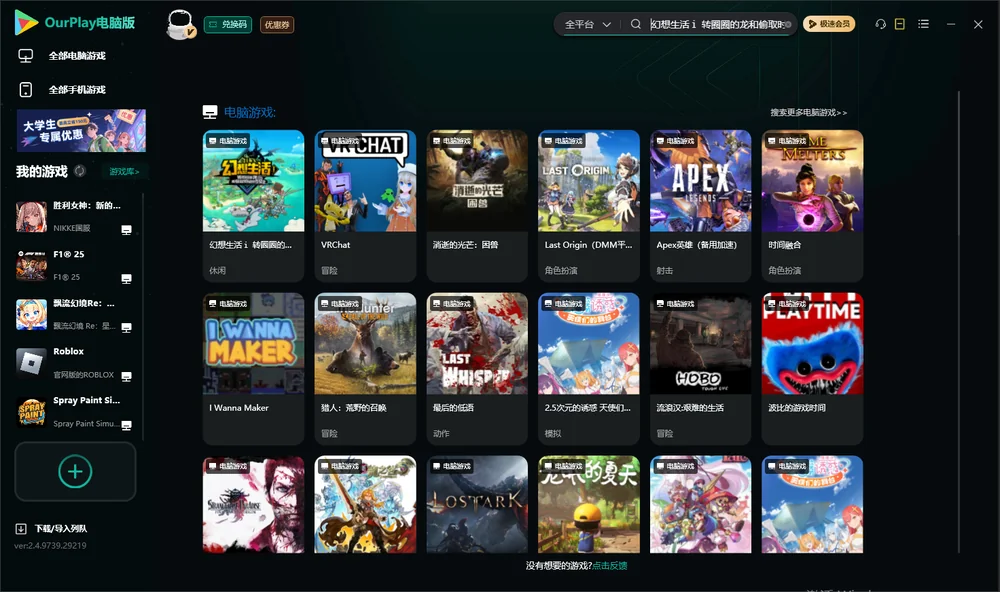Click the 电脑游戏 tag on the VRChat card
Image resolution: width=1000 pixels, height=592 pixels.
(x=339, y=141)
